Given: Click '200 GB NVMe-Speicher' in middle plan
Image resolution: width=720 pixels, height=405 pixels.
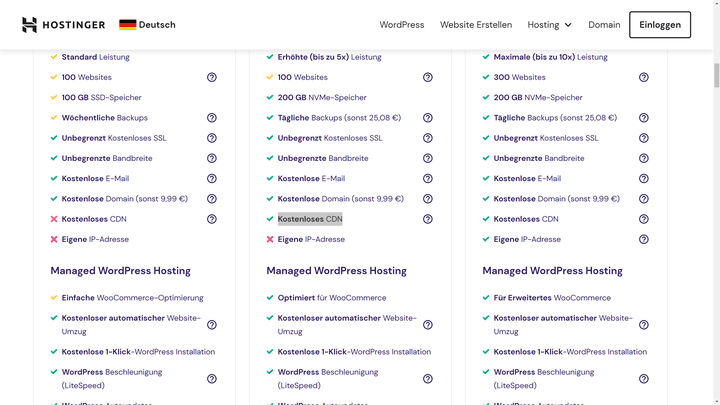Looking at the screenshot, I should (322, 97).
